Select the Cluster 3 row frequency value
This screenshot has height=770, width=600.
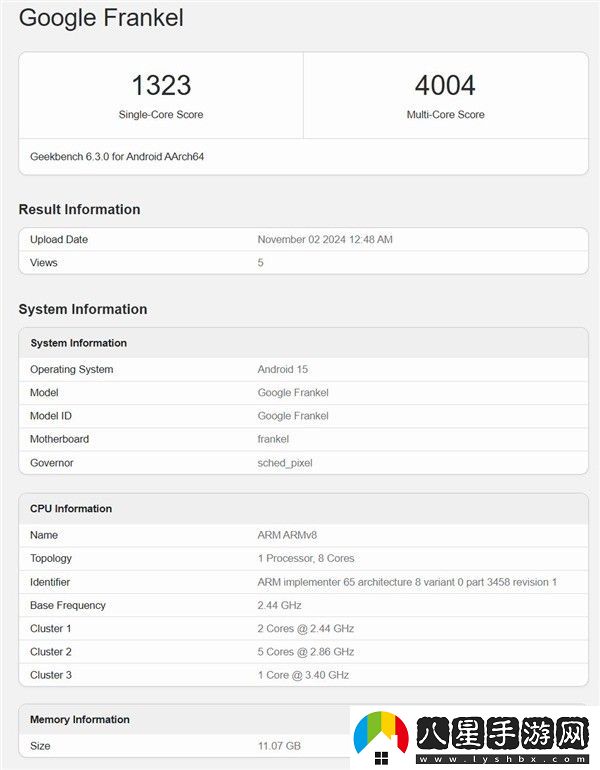point(303,675)
